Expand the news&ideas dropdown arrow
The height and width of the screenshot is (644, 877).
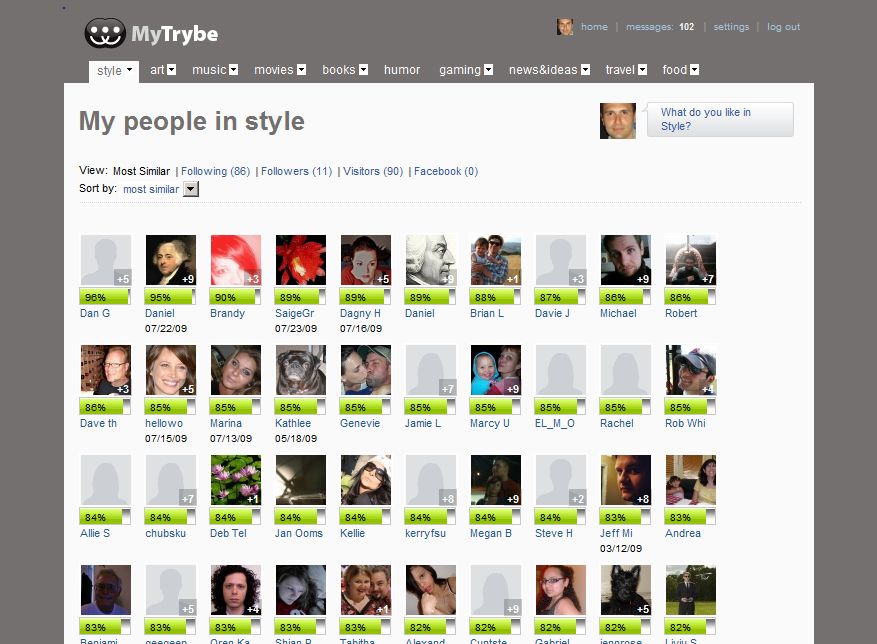[586, 70]
